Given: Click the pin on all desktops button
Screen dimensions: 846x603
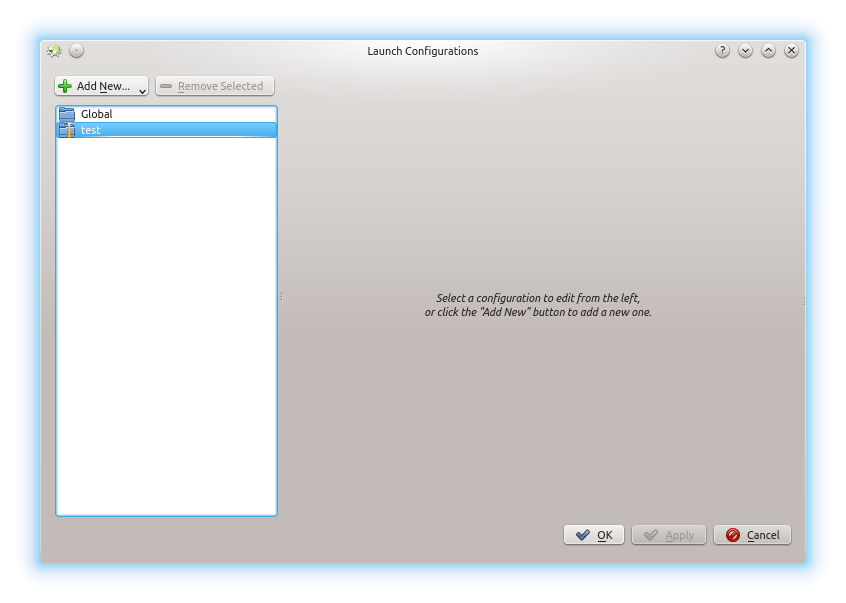Looking at the screenshot, I should (76, 51).
